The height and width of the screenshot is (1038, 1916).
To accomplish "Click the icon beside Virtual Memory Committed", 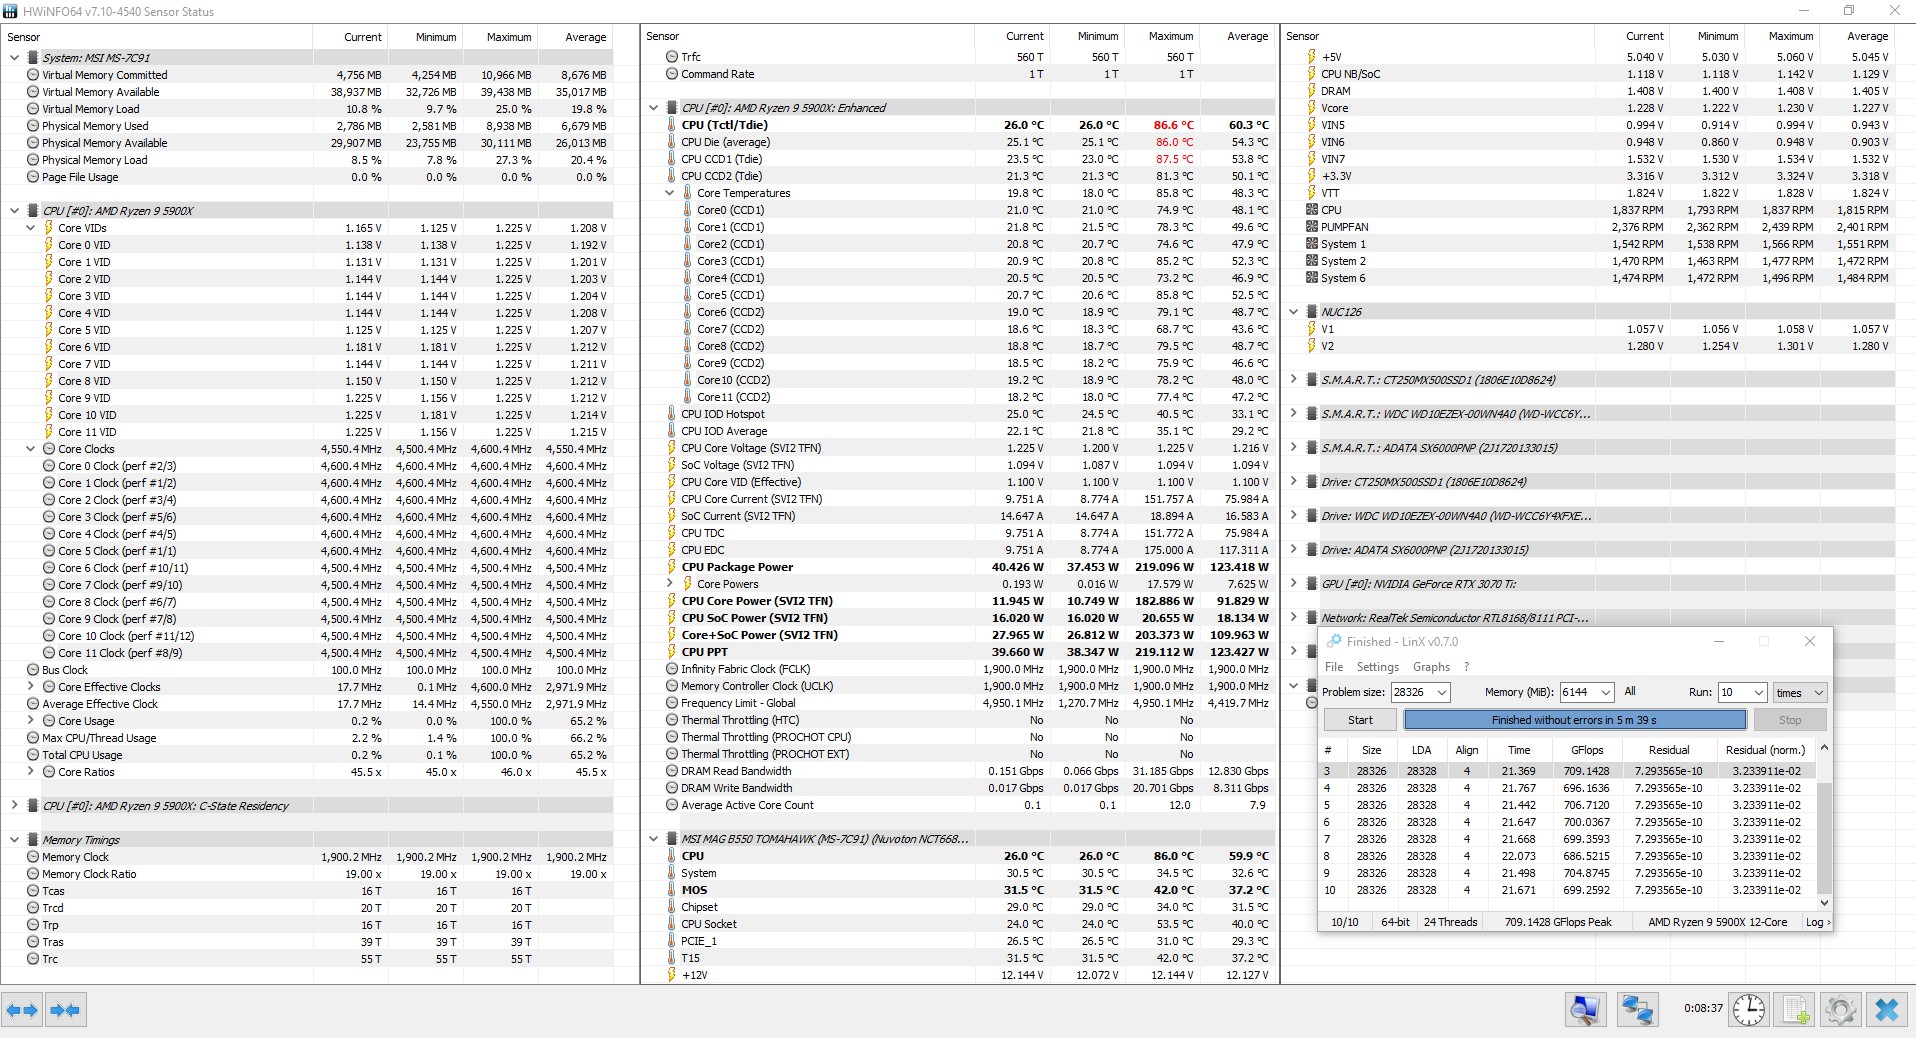I will click(33, 75).
